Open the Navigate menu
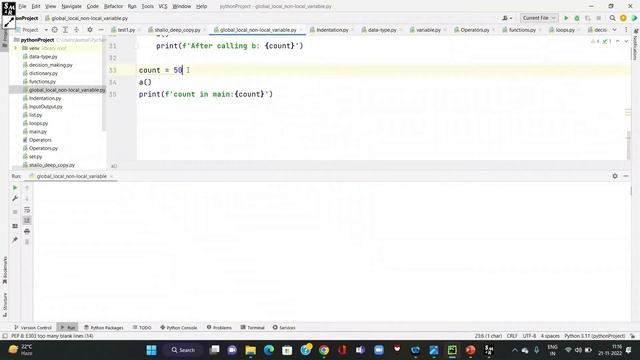The image size is (640, 360). (x=71, y=6)
